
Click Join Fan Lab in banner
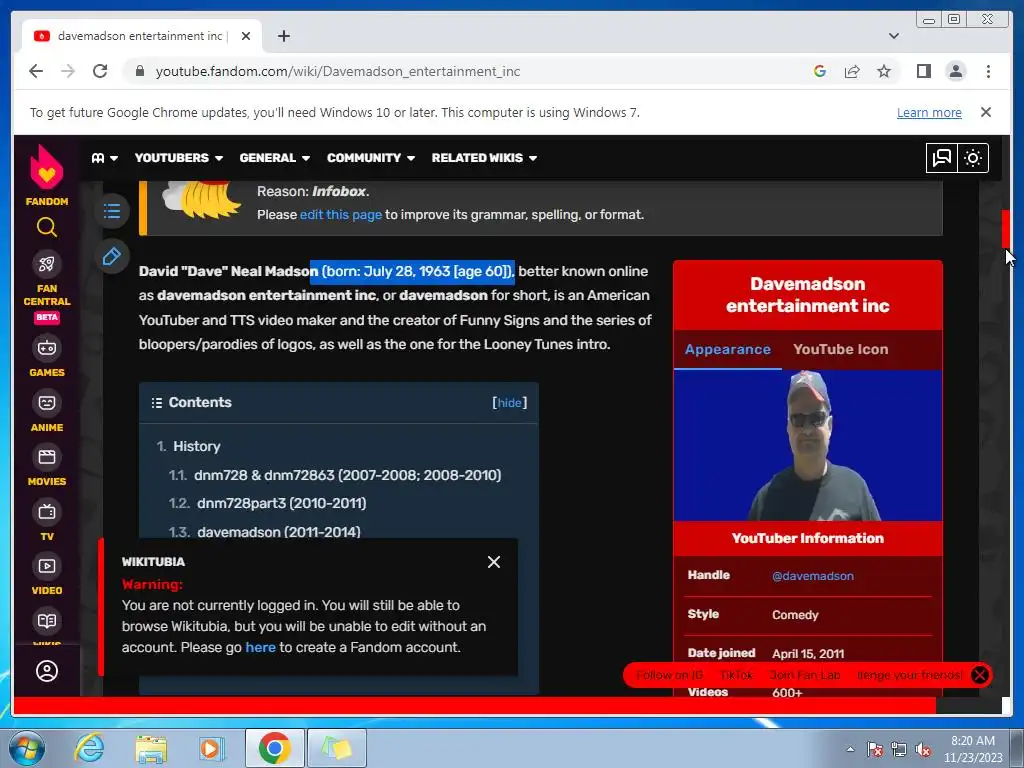point(805,675)
